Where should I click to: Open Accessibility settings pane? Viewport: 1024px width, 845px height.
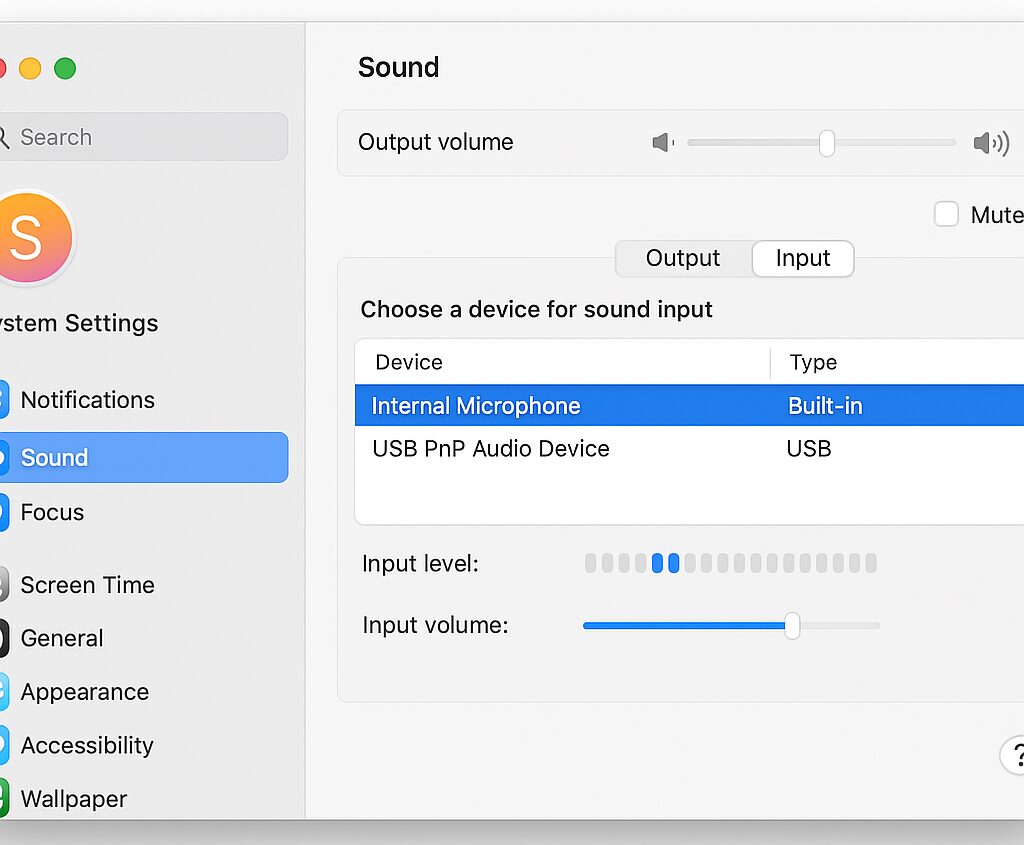pyautogui.click(x=87, y=745)
